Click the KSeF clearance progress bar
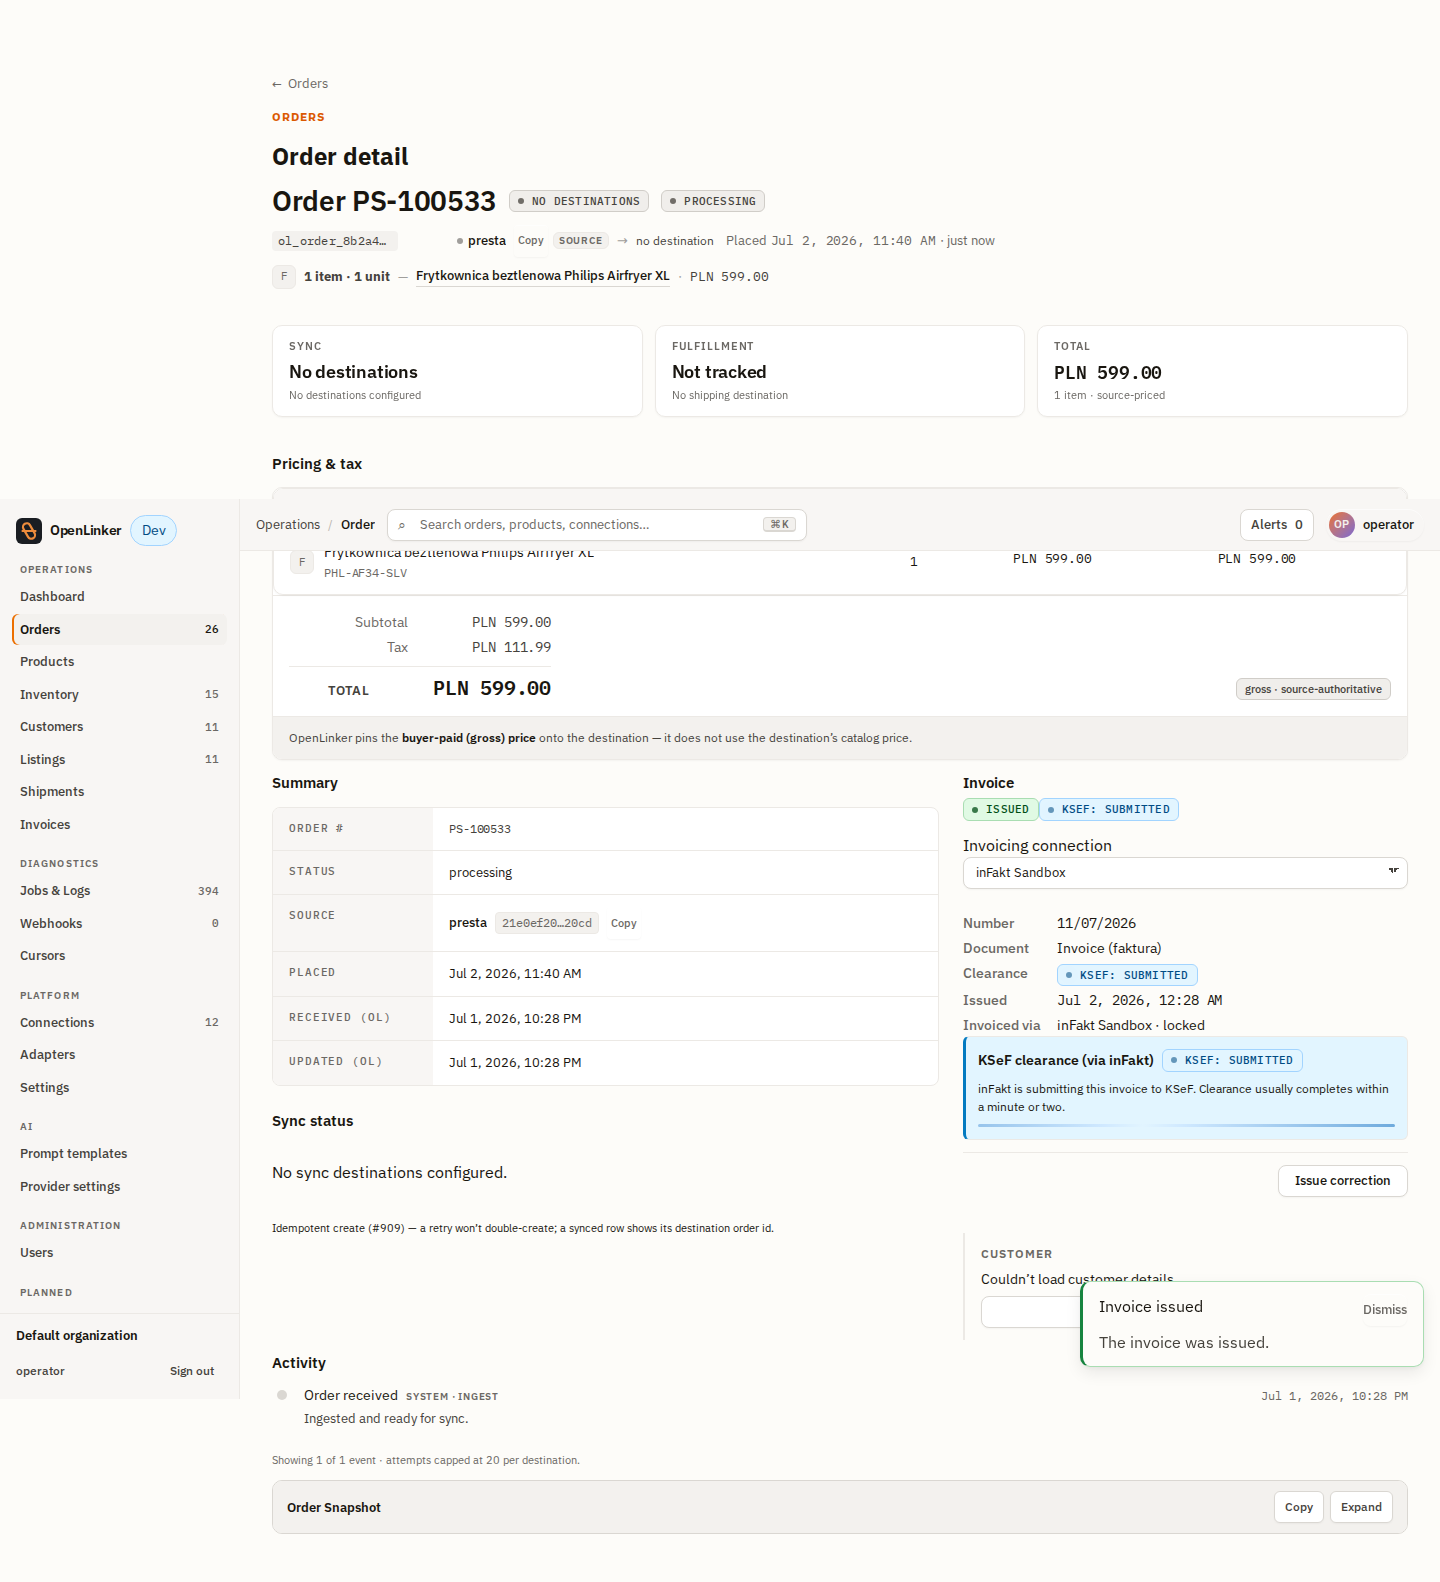 [x=1186, y=1126]
